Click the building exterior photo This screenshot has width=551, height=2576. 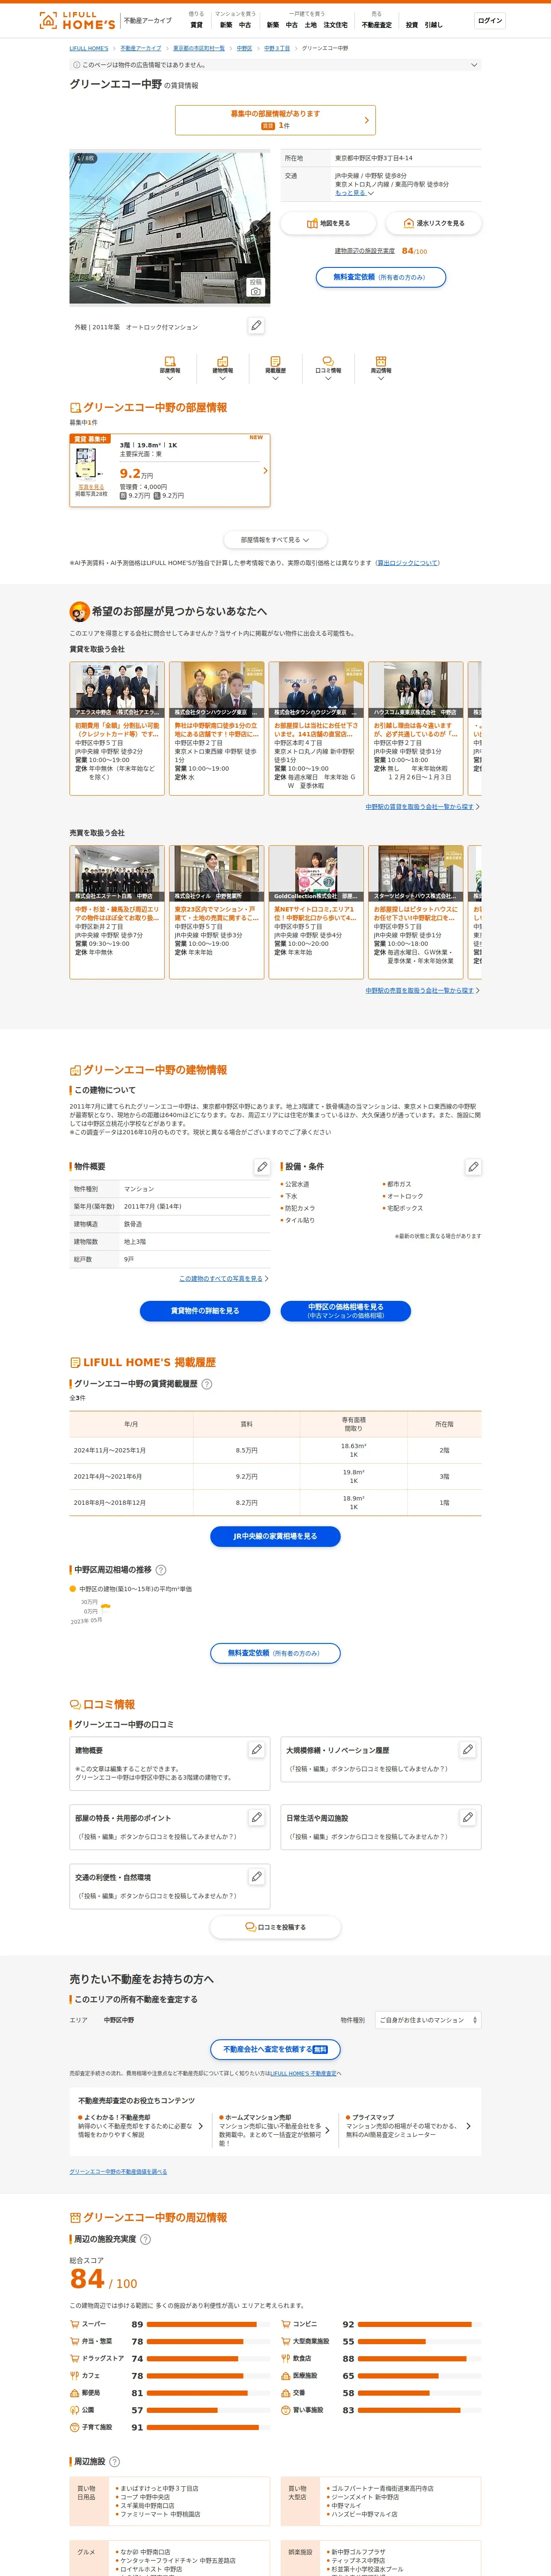coord(169,227)
